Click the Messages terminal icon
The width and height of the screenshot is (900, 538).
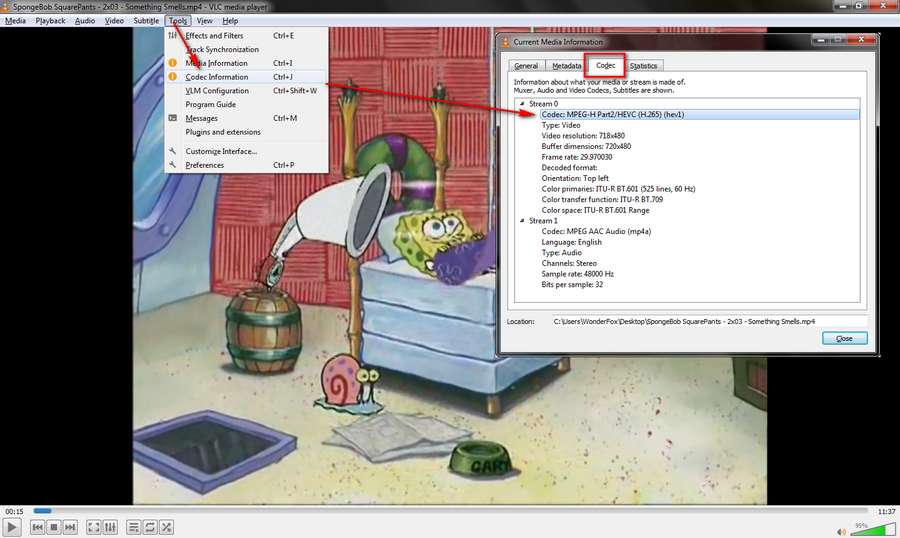[x=172, y=118]
